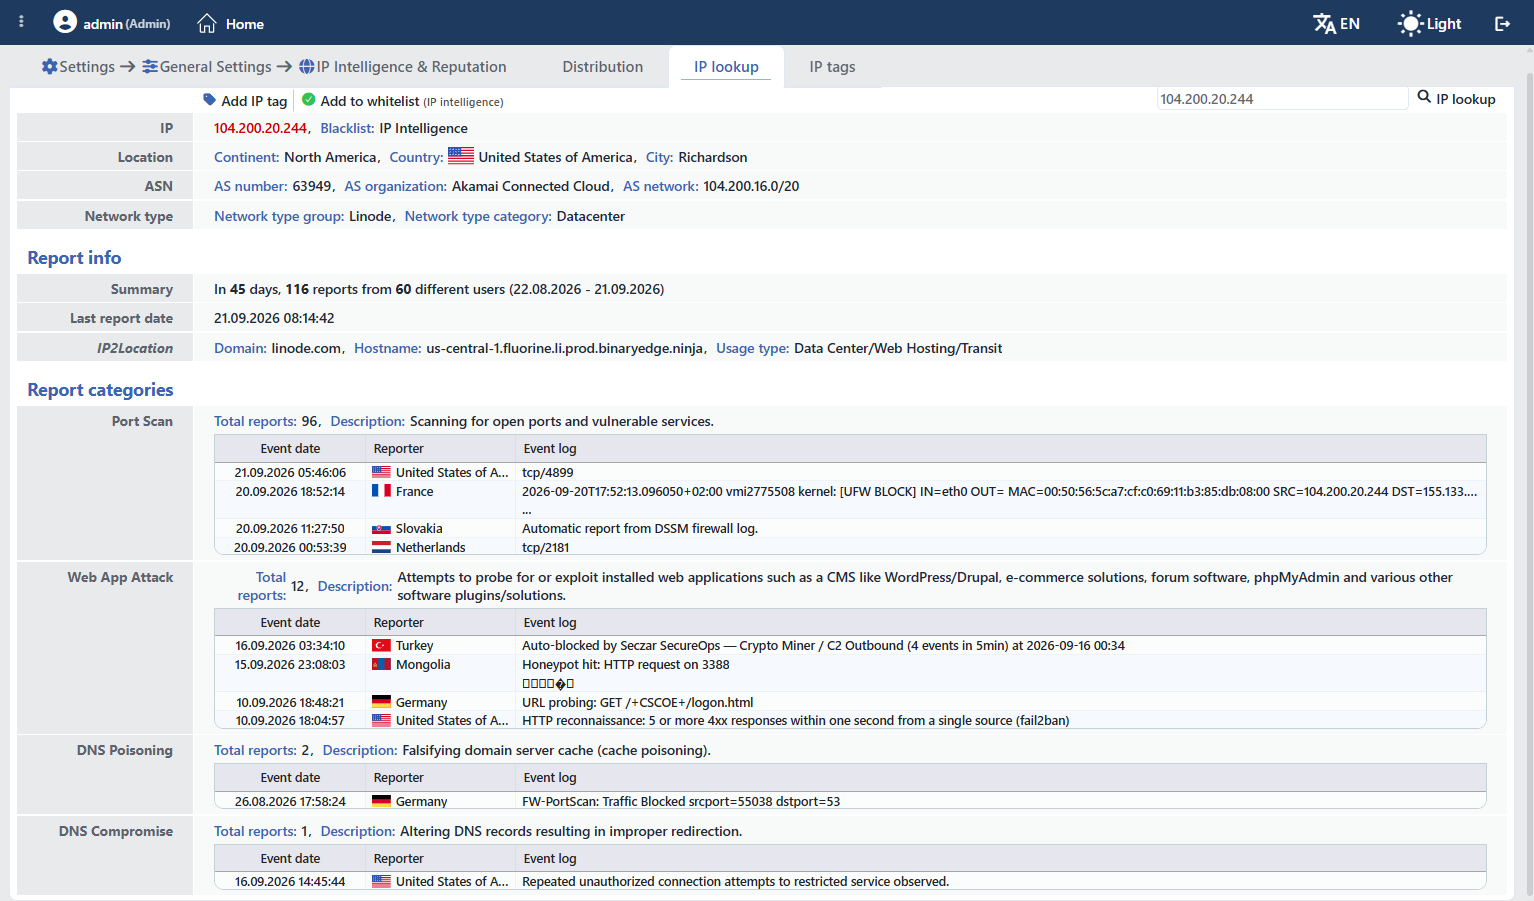Click the EN language selector
The height and width of the screenshot is (901, 1534).
coord(1337,23)
